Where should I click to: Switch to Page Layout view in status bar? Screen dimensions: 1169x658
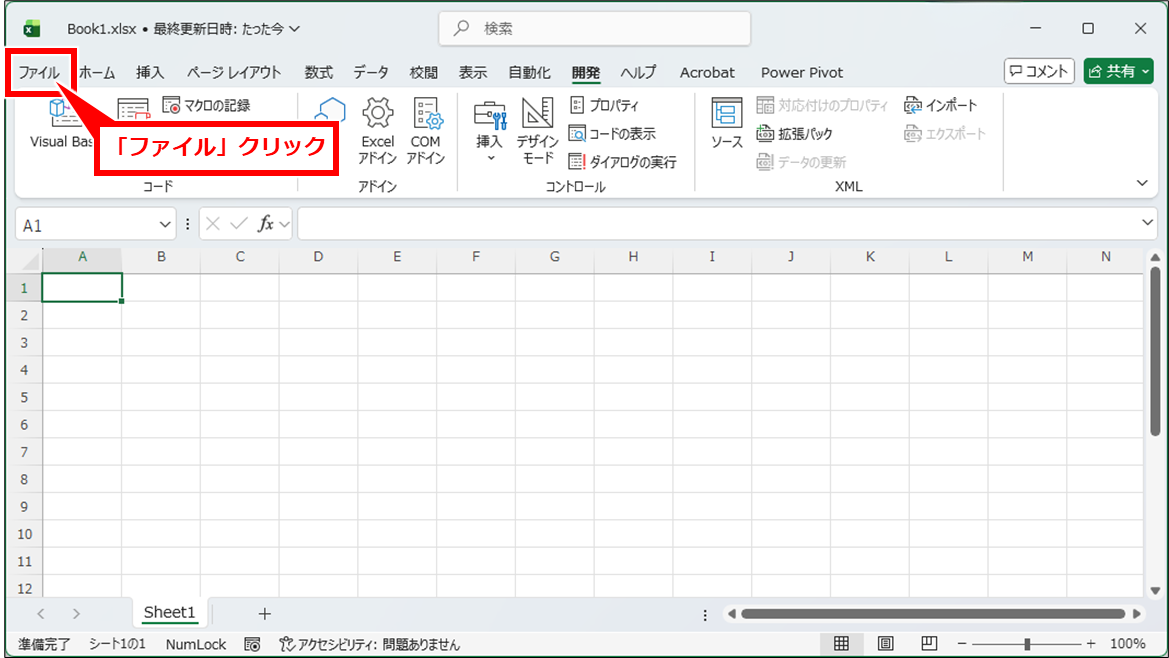(885, 643)
